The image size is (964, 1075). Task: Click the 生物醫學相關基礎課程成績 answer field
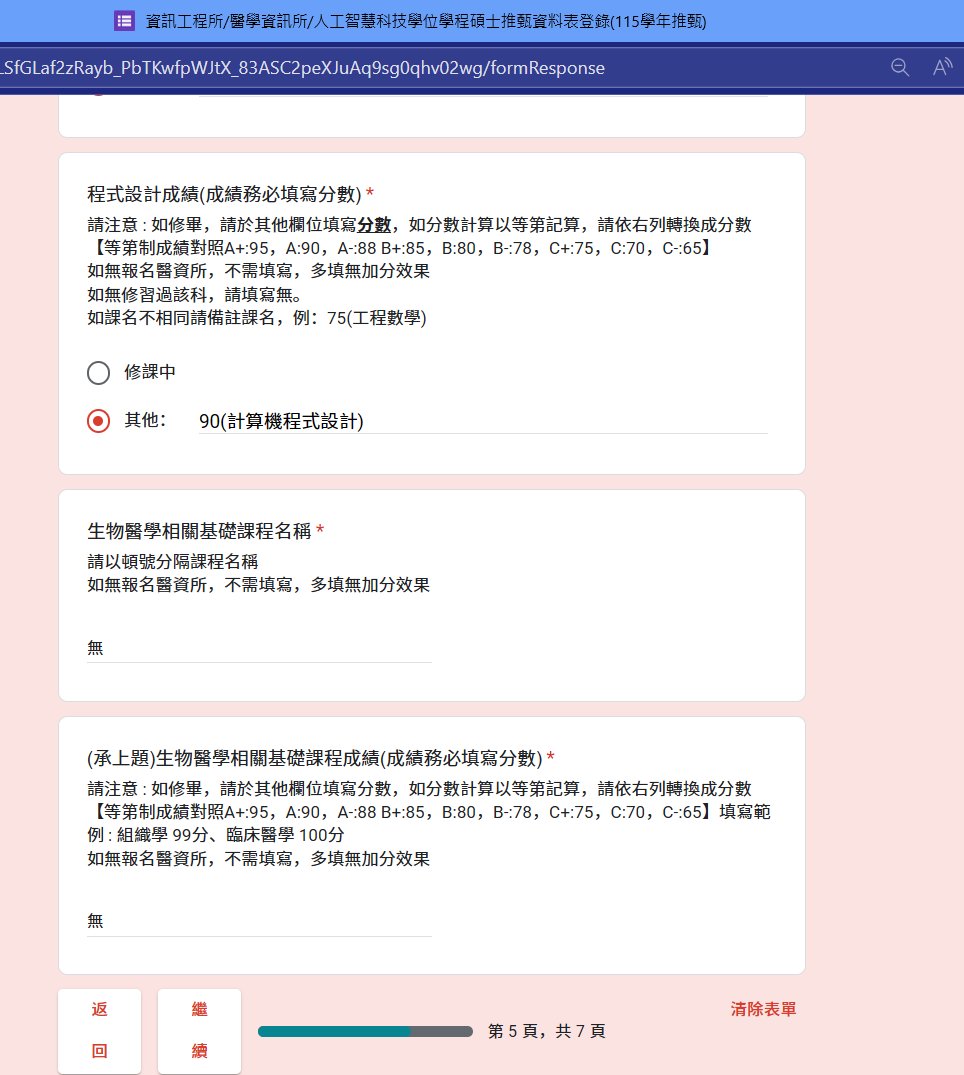click(x=259, y=921)
